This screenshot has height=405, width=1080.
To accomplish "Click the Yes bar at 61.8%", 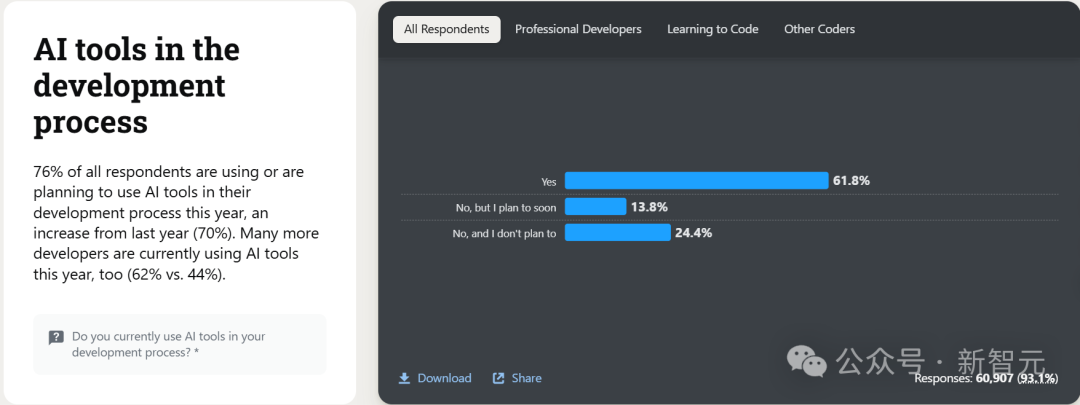I will (x=696, y=180).
